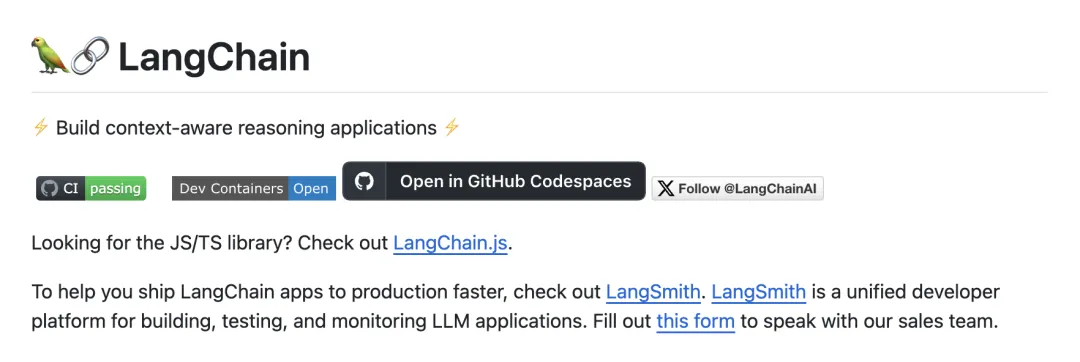Open the first LangSmith link

pyautogui.click(x=653, y=292)
